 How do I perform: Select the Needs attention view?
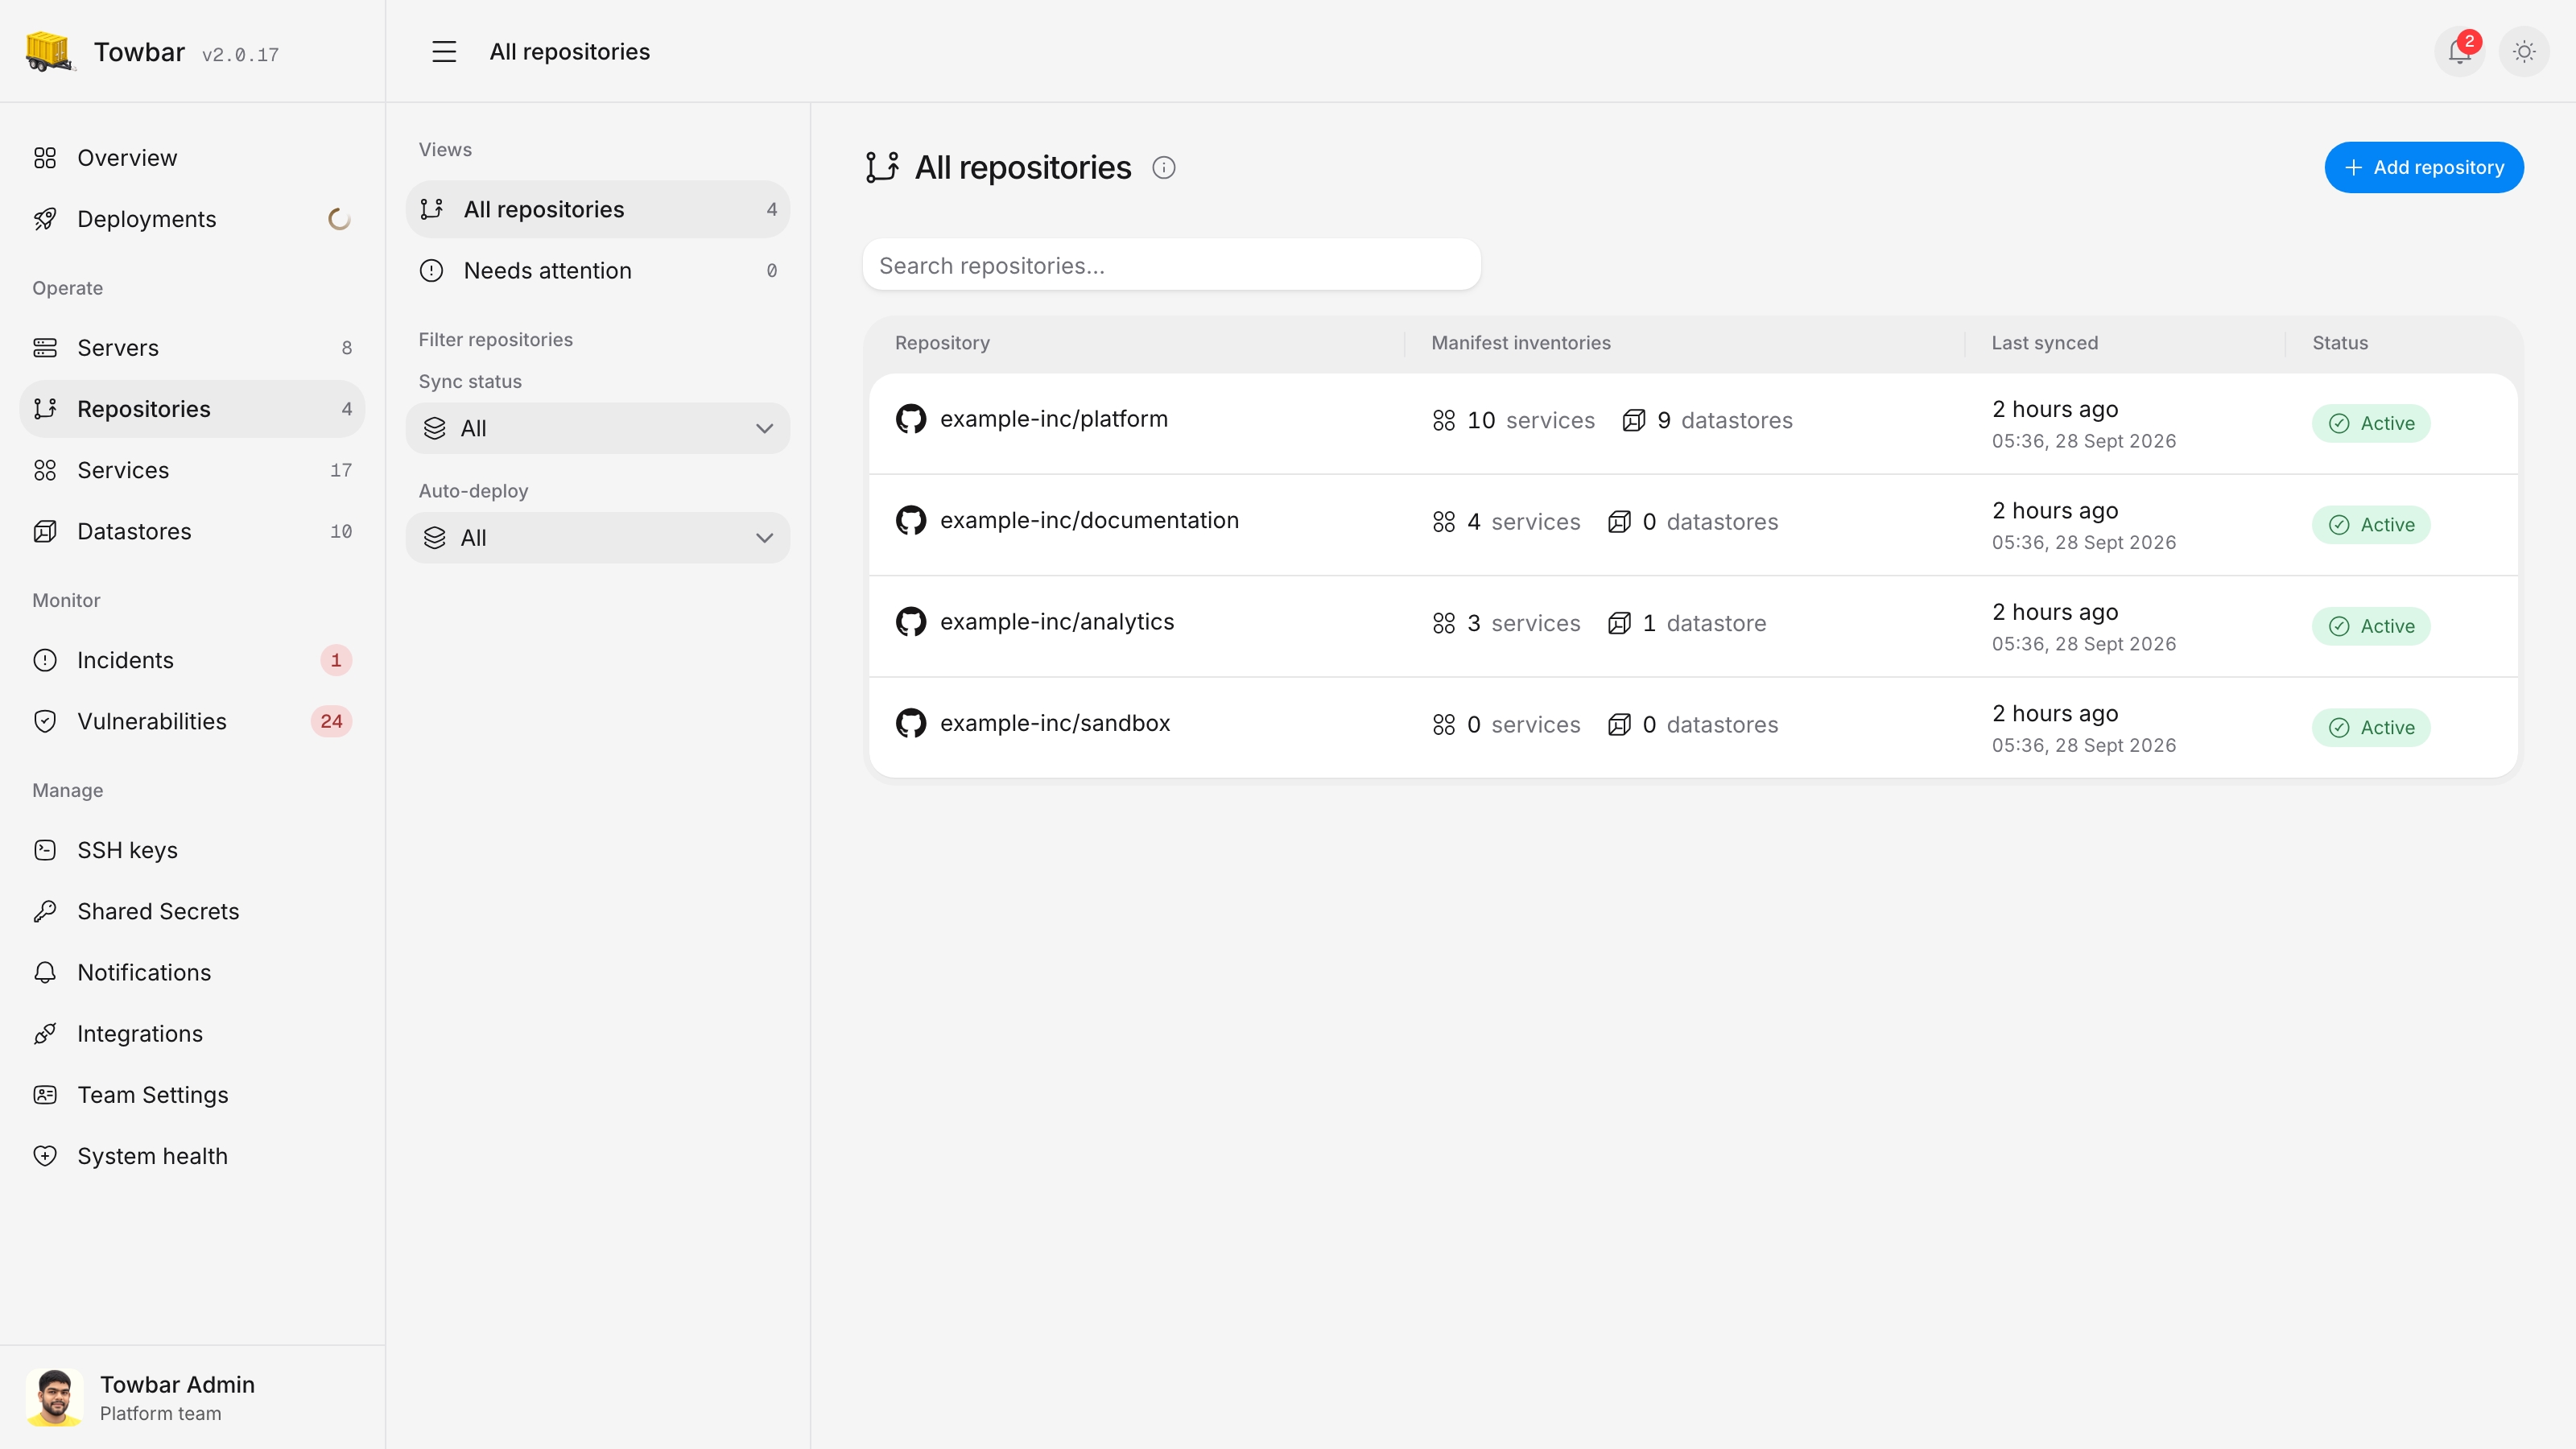(598, 270)
